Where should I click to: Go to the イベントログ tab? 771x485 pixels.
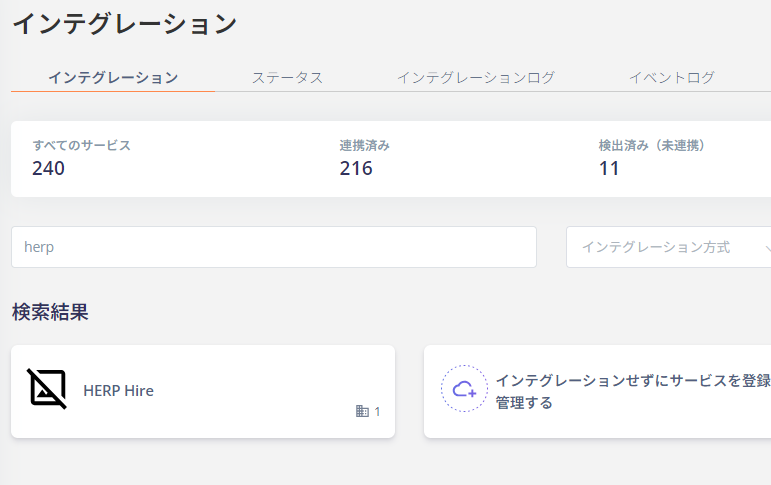672,77
